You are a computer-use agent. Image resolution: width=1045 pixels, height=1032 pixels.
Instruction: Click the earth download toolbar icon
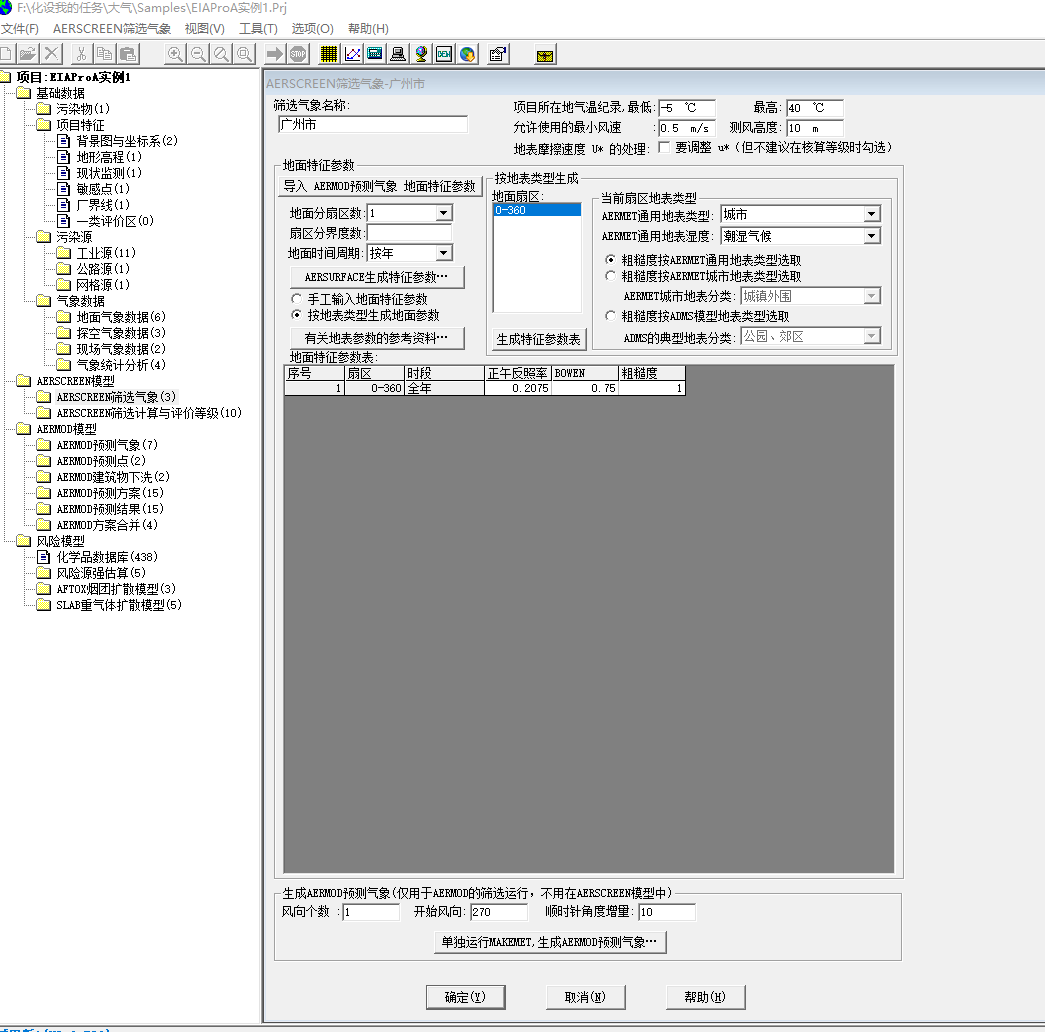[468, 54]
